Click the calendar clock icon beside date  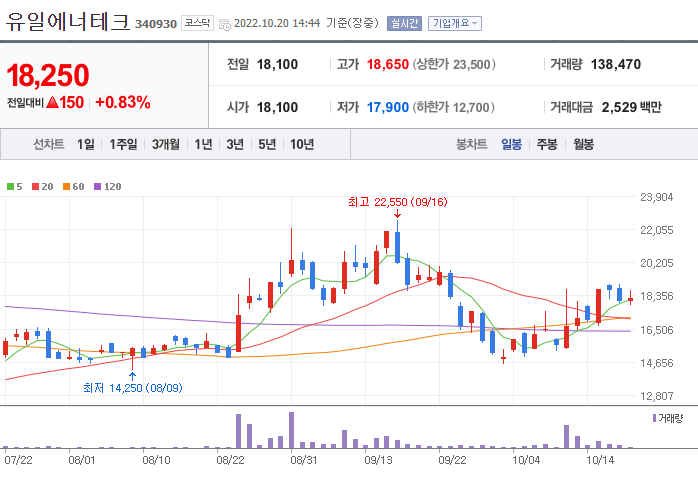coord(225,24)
